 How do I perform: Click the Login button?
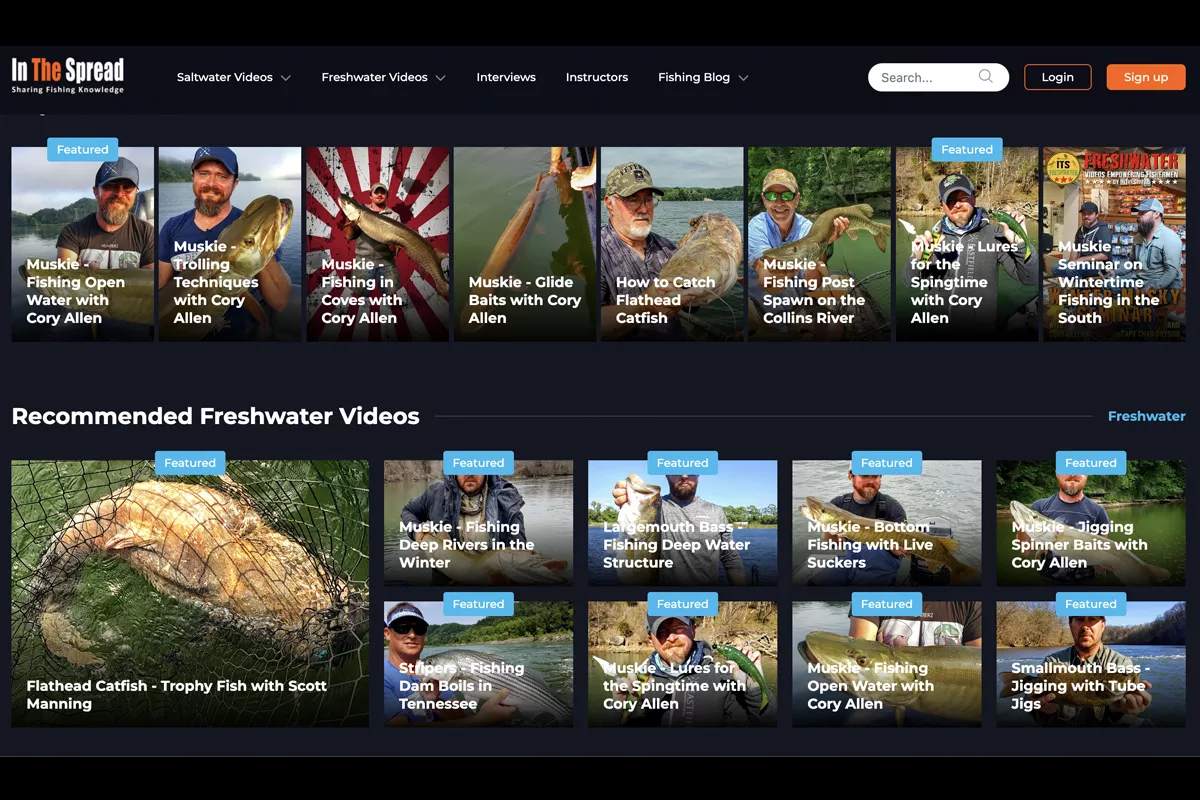(x=1057, y=76)
